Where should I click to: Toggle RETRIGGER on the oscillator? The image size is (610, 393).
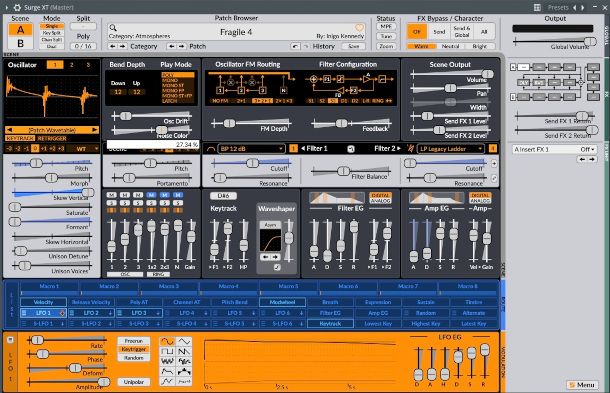tap(52, 138)
